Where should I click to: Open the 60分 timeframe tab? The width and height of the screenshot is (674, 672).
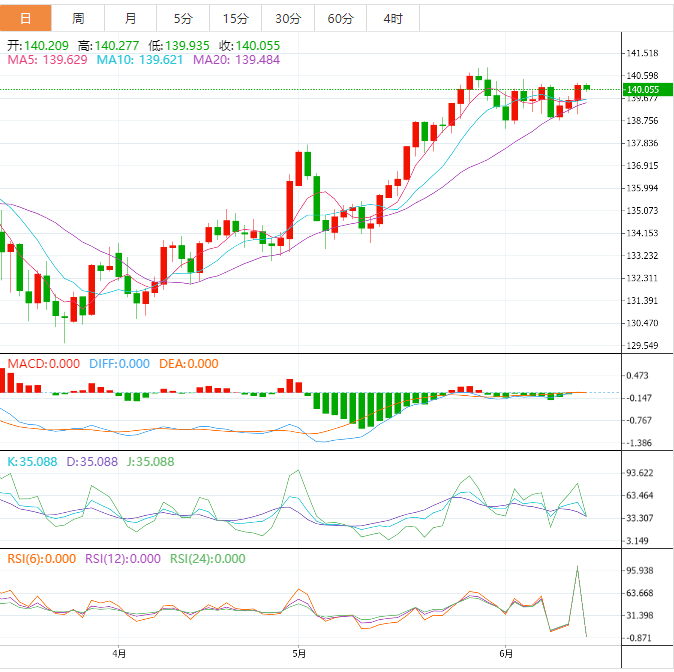[x=340, y=18]
